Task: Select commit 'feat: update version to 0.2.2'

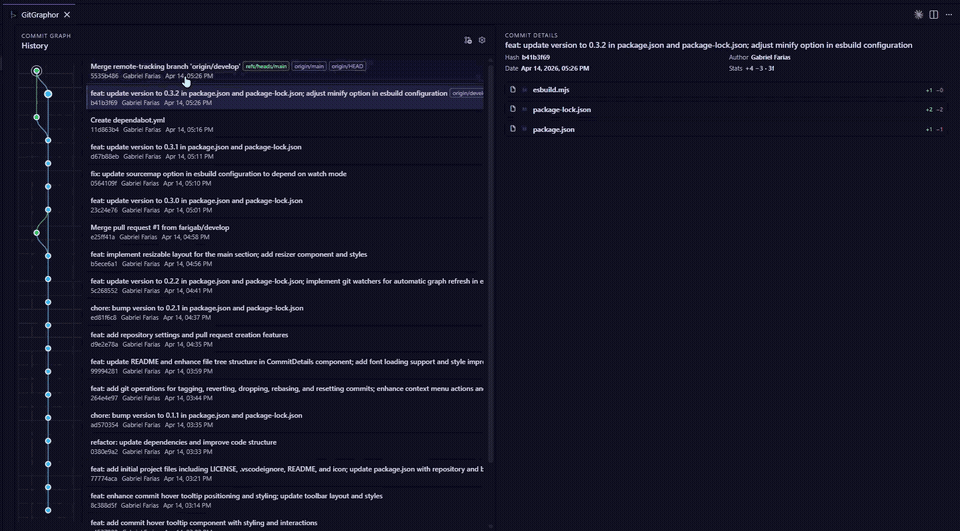Action: [x=285, y=285]
